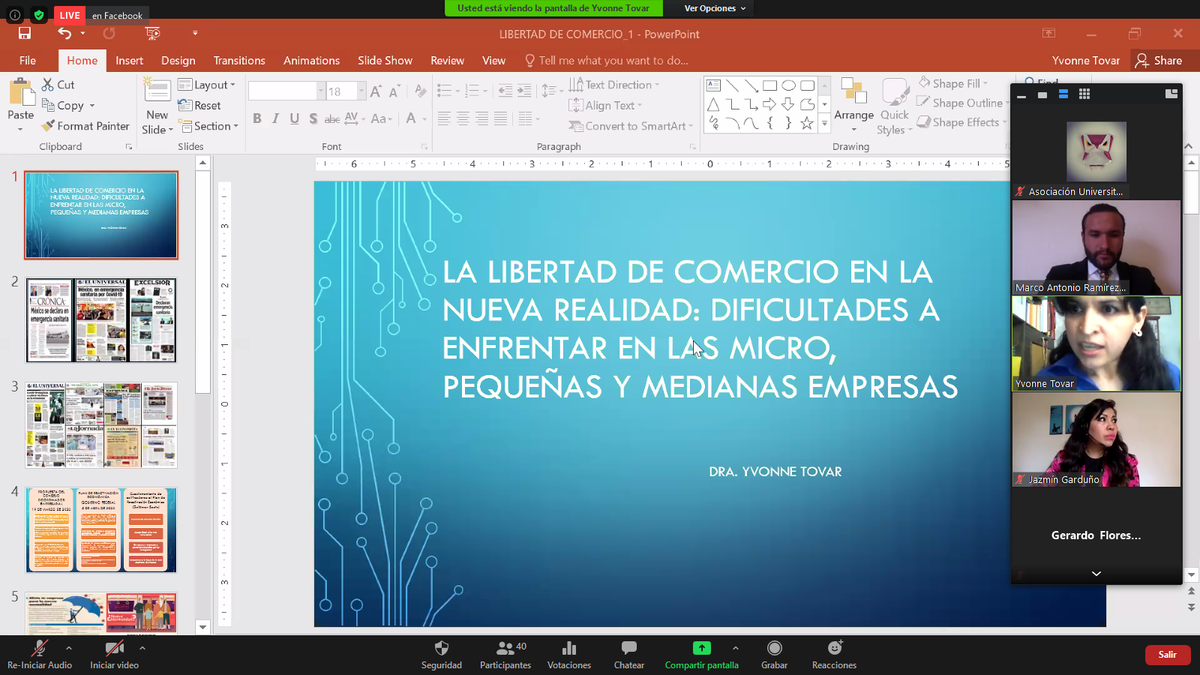Viewport: 1200px width, 675px height.
Task: Open Shape Fill dropdown
Action: tap(952, 84)
